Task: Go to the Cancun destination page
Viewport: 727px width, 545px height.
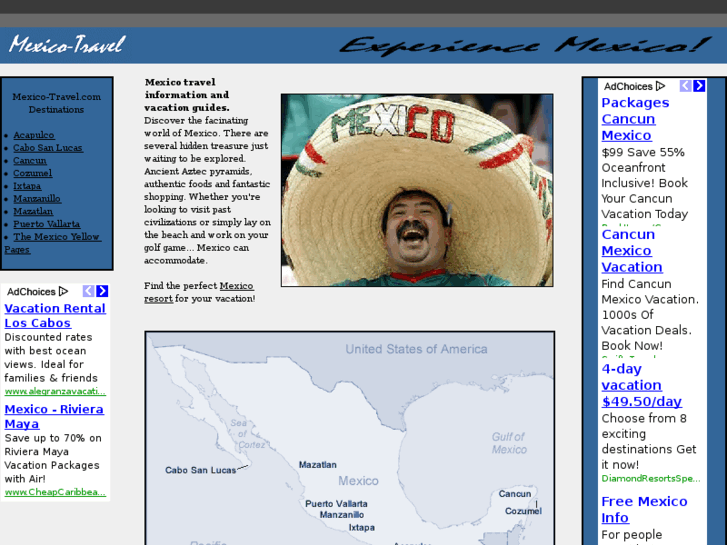Action: click(x=30, y=160)
